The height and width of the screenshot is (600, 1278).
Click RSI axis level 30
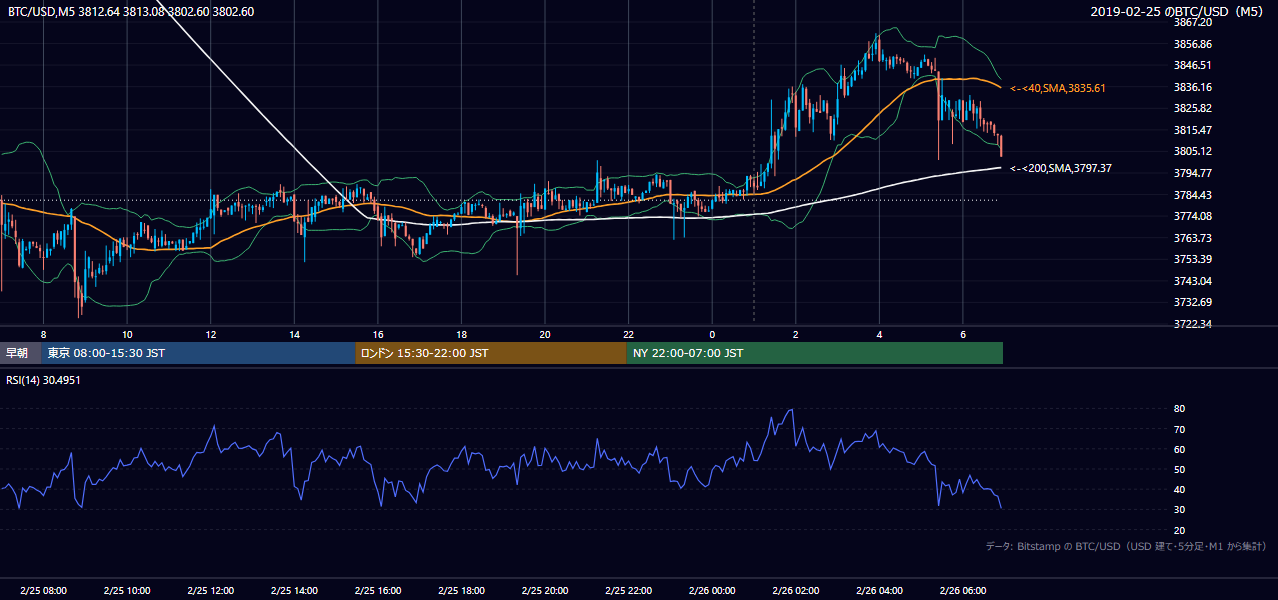point(1179,509)
